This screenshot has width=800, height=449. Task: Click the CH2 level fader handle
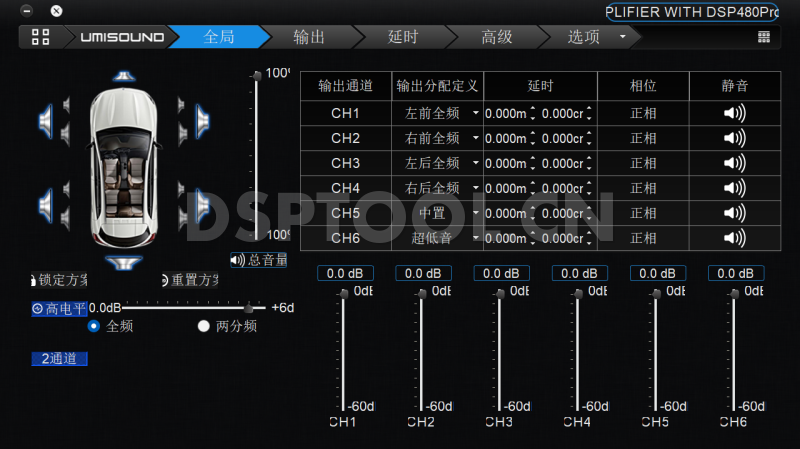pyautogui.click(x=422, y=293)
